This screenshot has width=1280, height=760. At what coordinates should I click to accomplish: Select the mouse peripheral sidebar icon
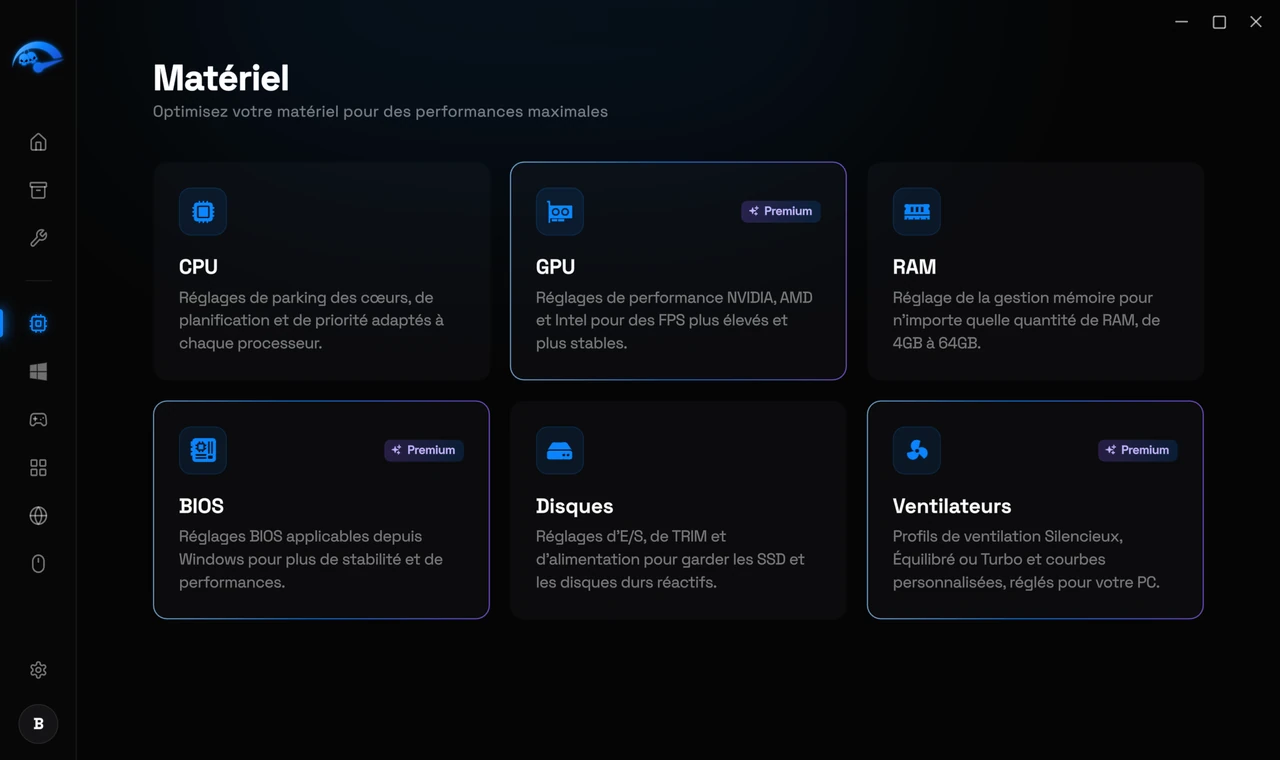[38, 564]
